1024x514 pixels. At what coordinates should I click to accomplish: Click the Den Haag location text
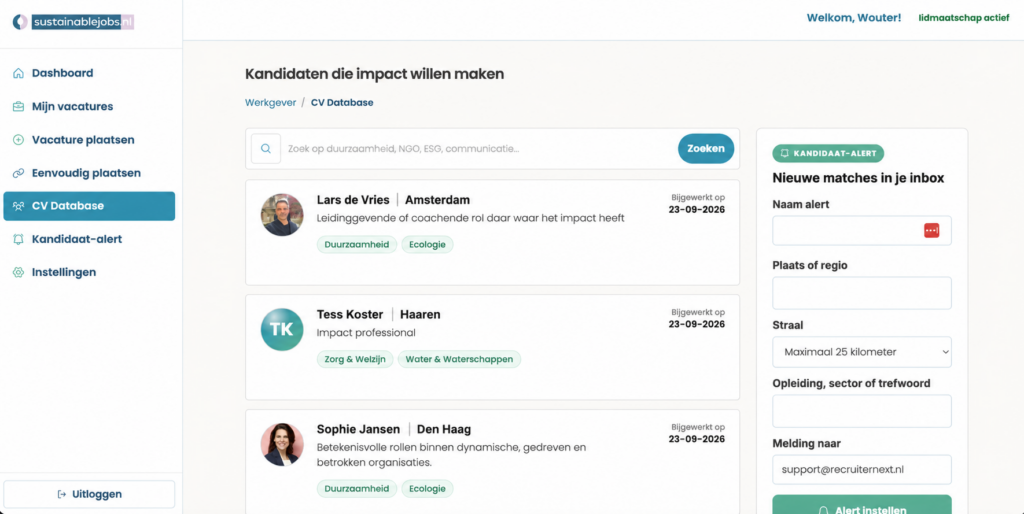[444, 430]
